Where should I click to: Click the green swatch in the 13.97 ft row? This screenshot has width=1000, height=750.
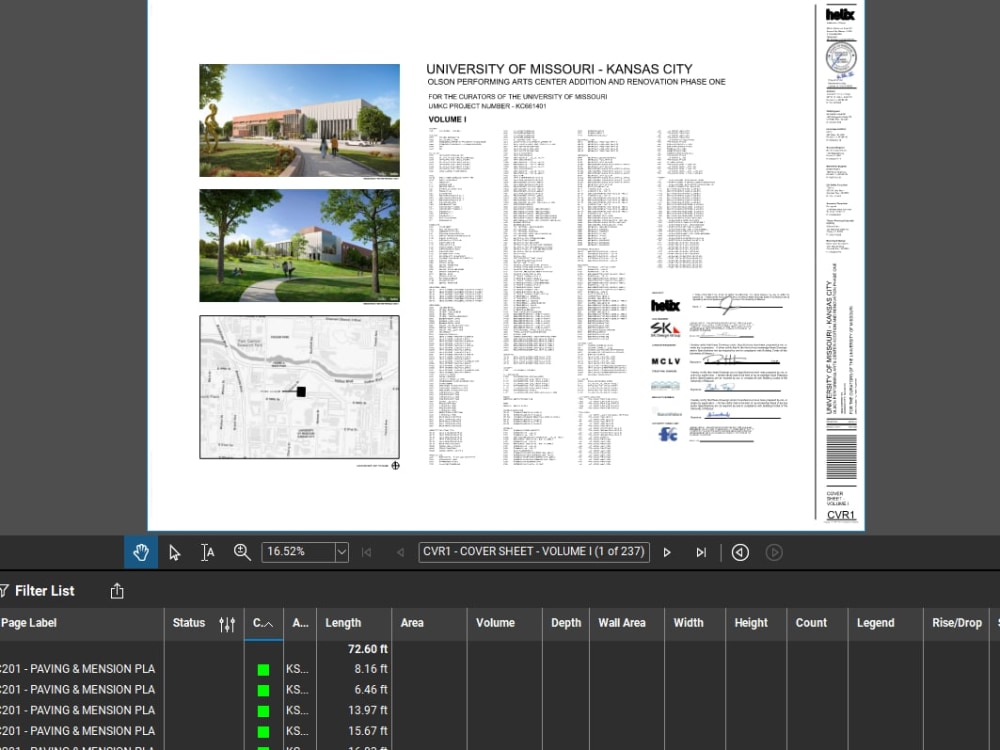pyautogui.click(x=263, y=711)
